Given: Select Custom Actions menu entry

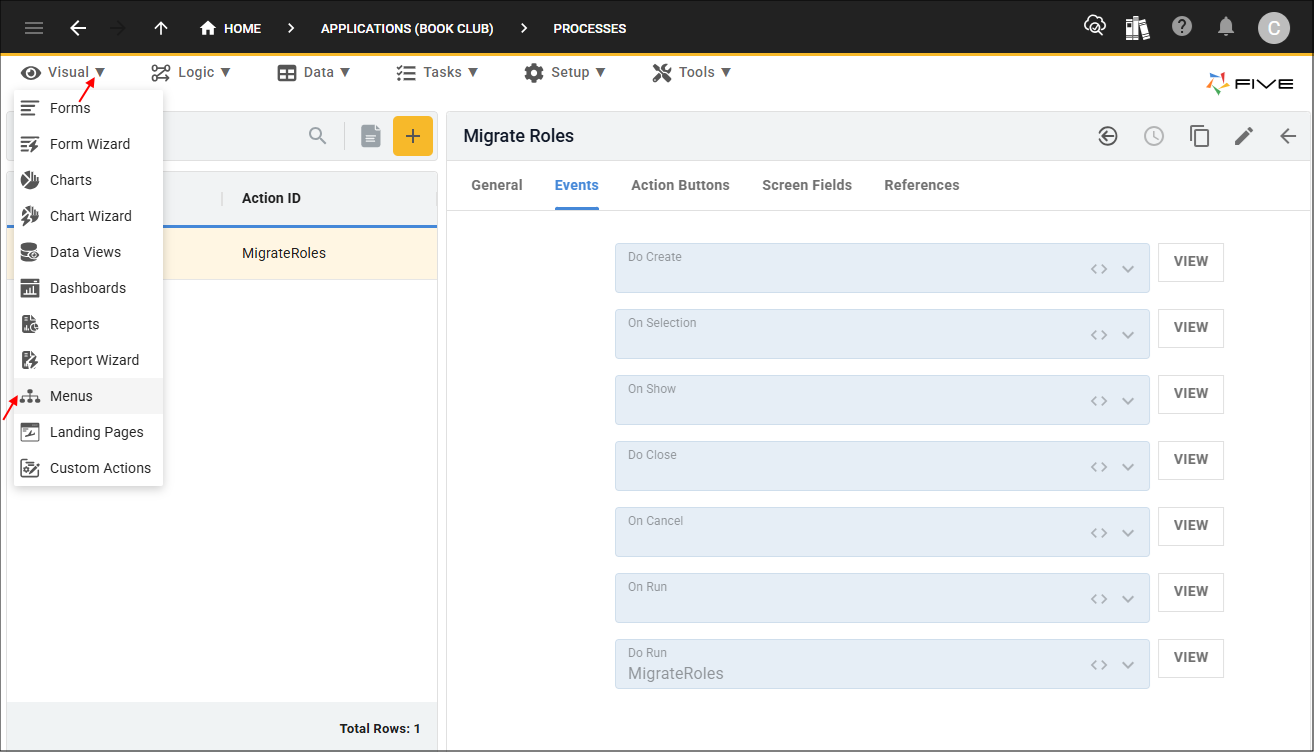Looking at the screenshot, I should point(88,468).
